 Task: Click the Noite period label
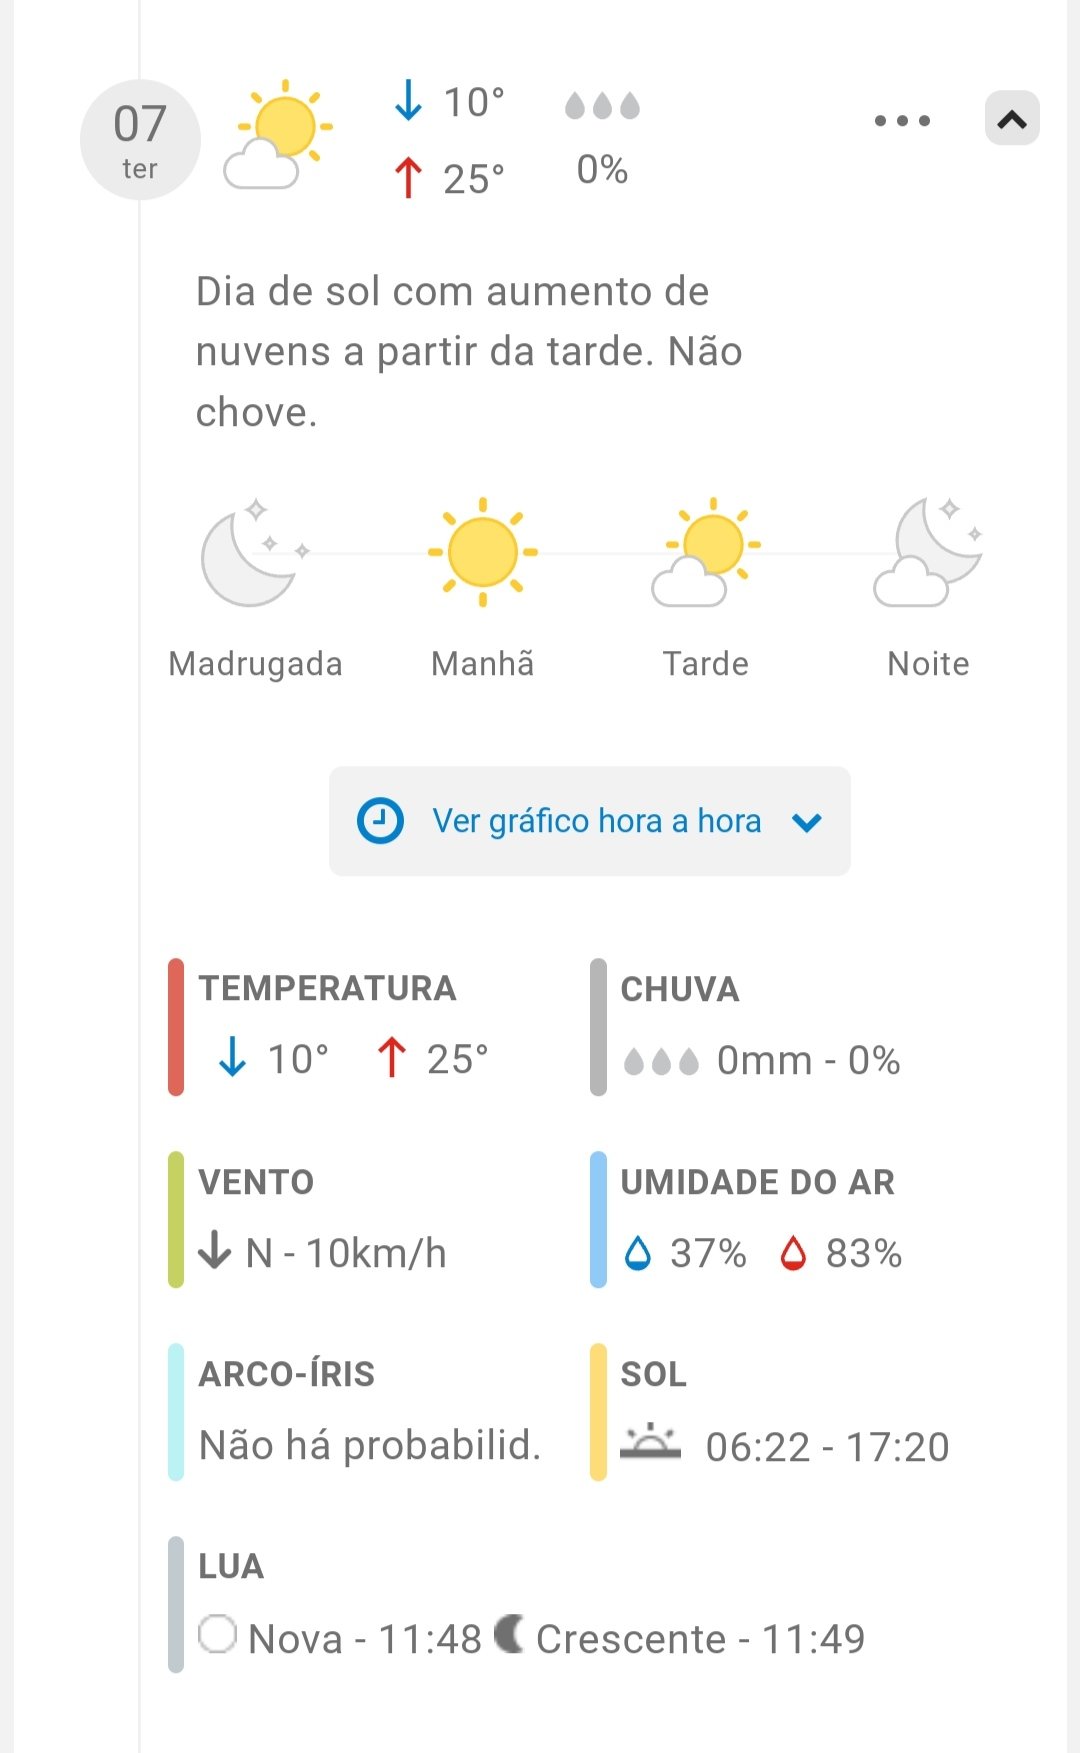[x=928, y=664]
